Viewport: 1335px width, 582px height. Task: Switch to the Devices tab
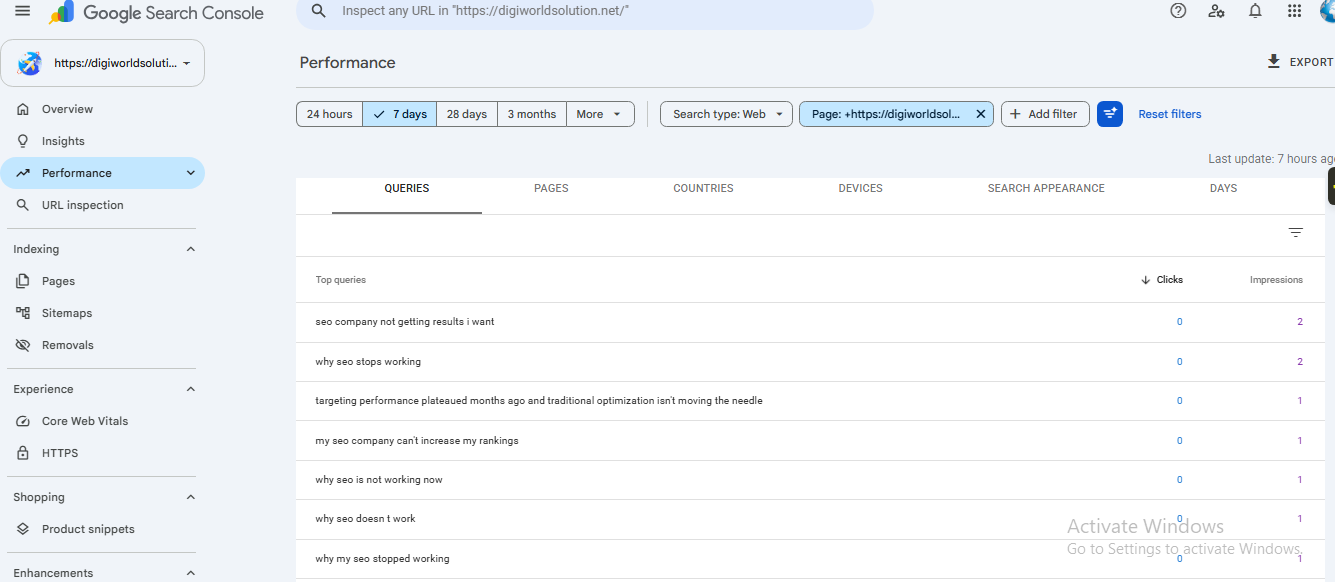(860, 188)
